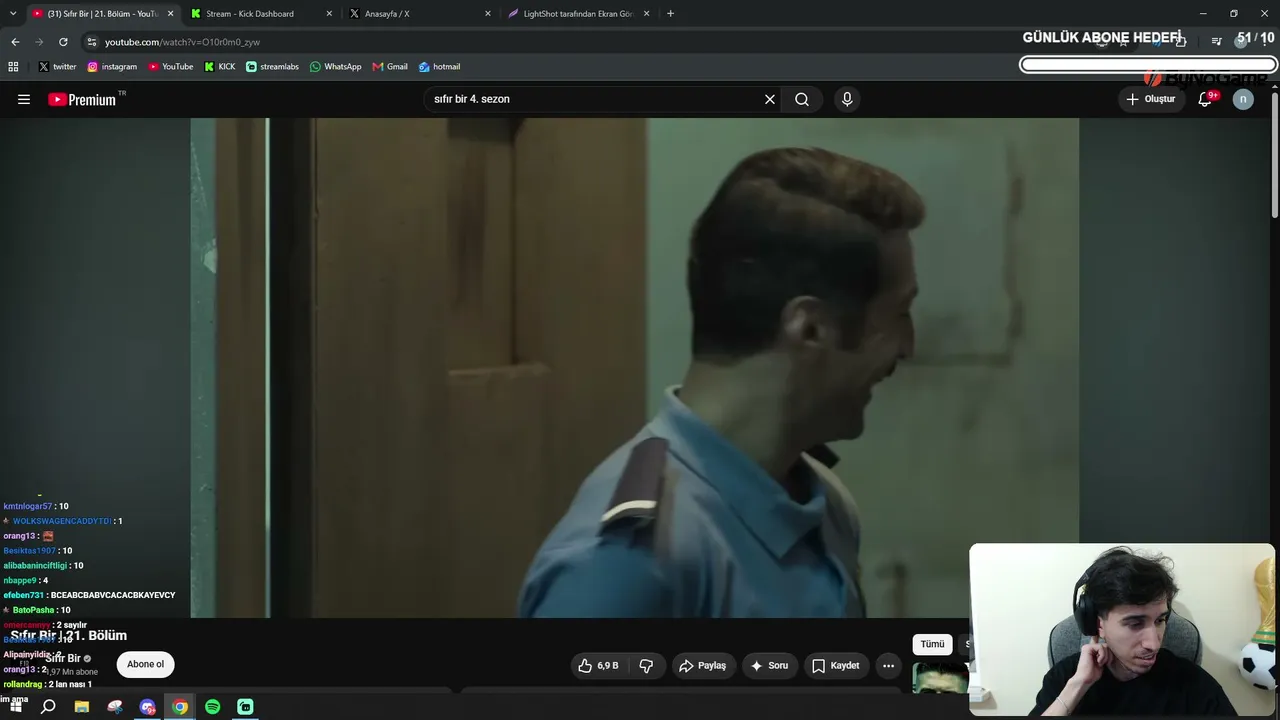
Task: Like the video with thumbs up
Action: pyautogui.click(x=597, y=665)
